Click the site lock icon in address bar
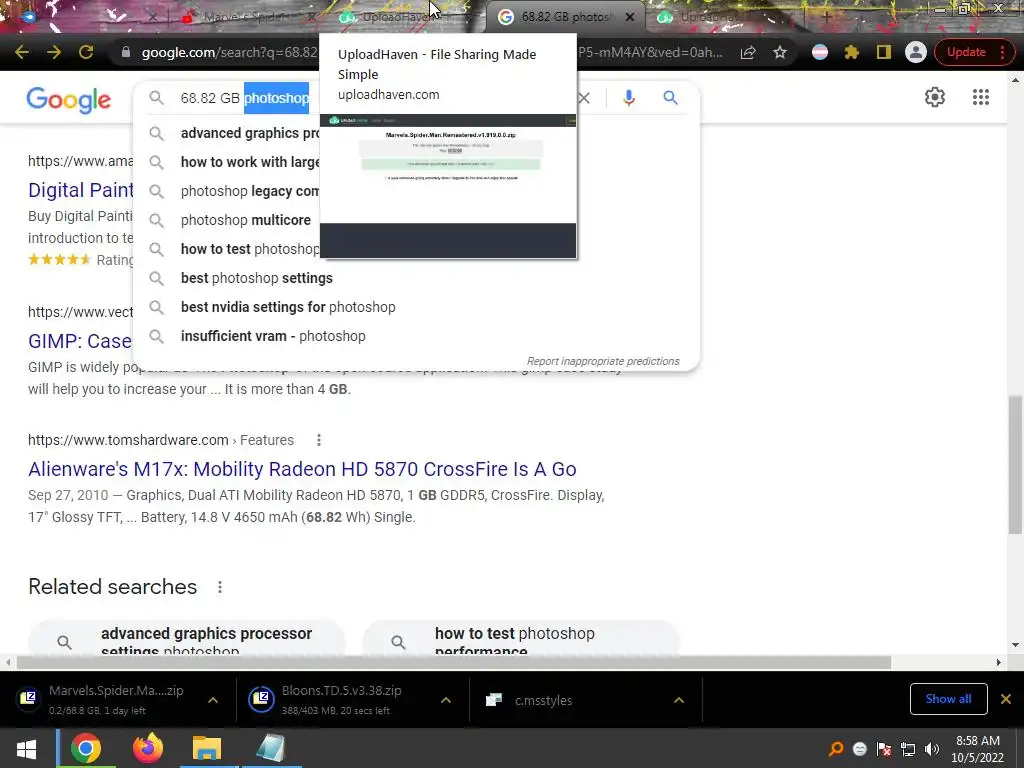 pyautogui.click(x=125, y=52)
